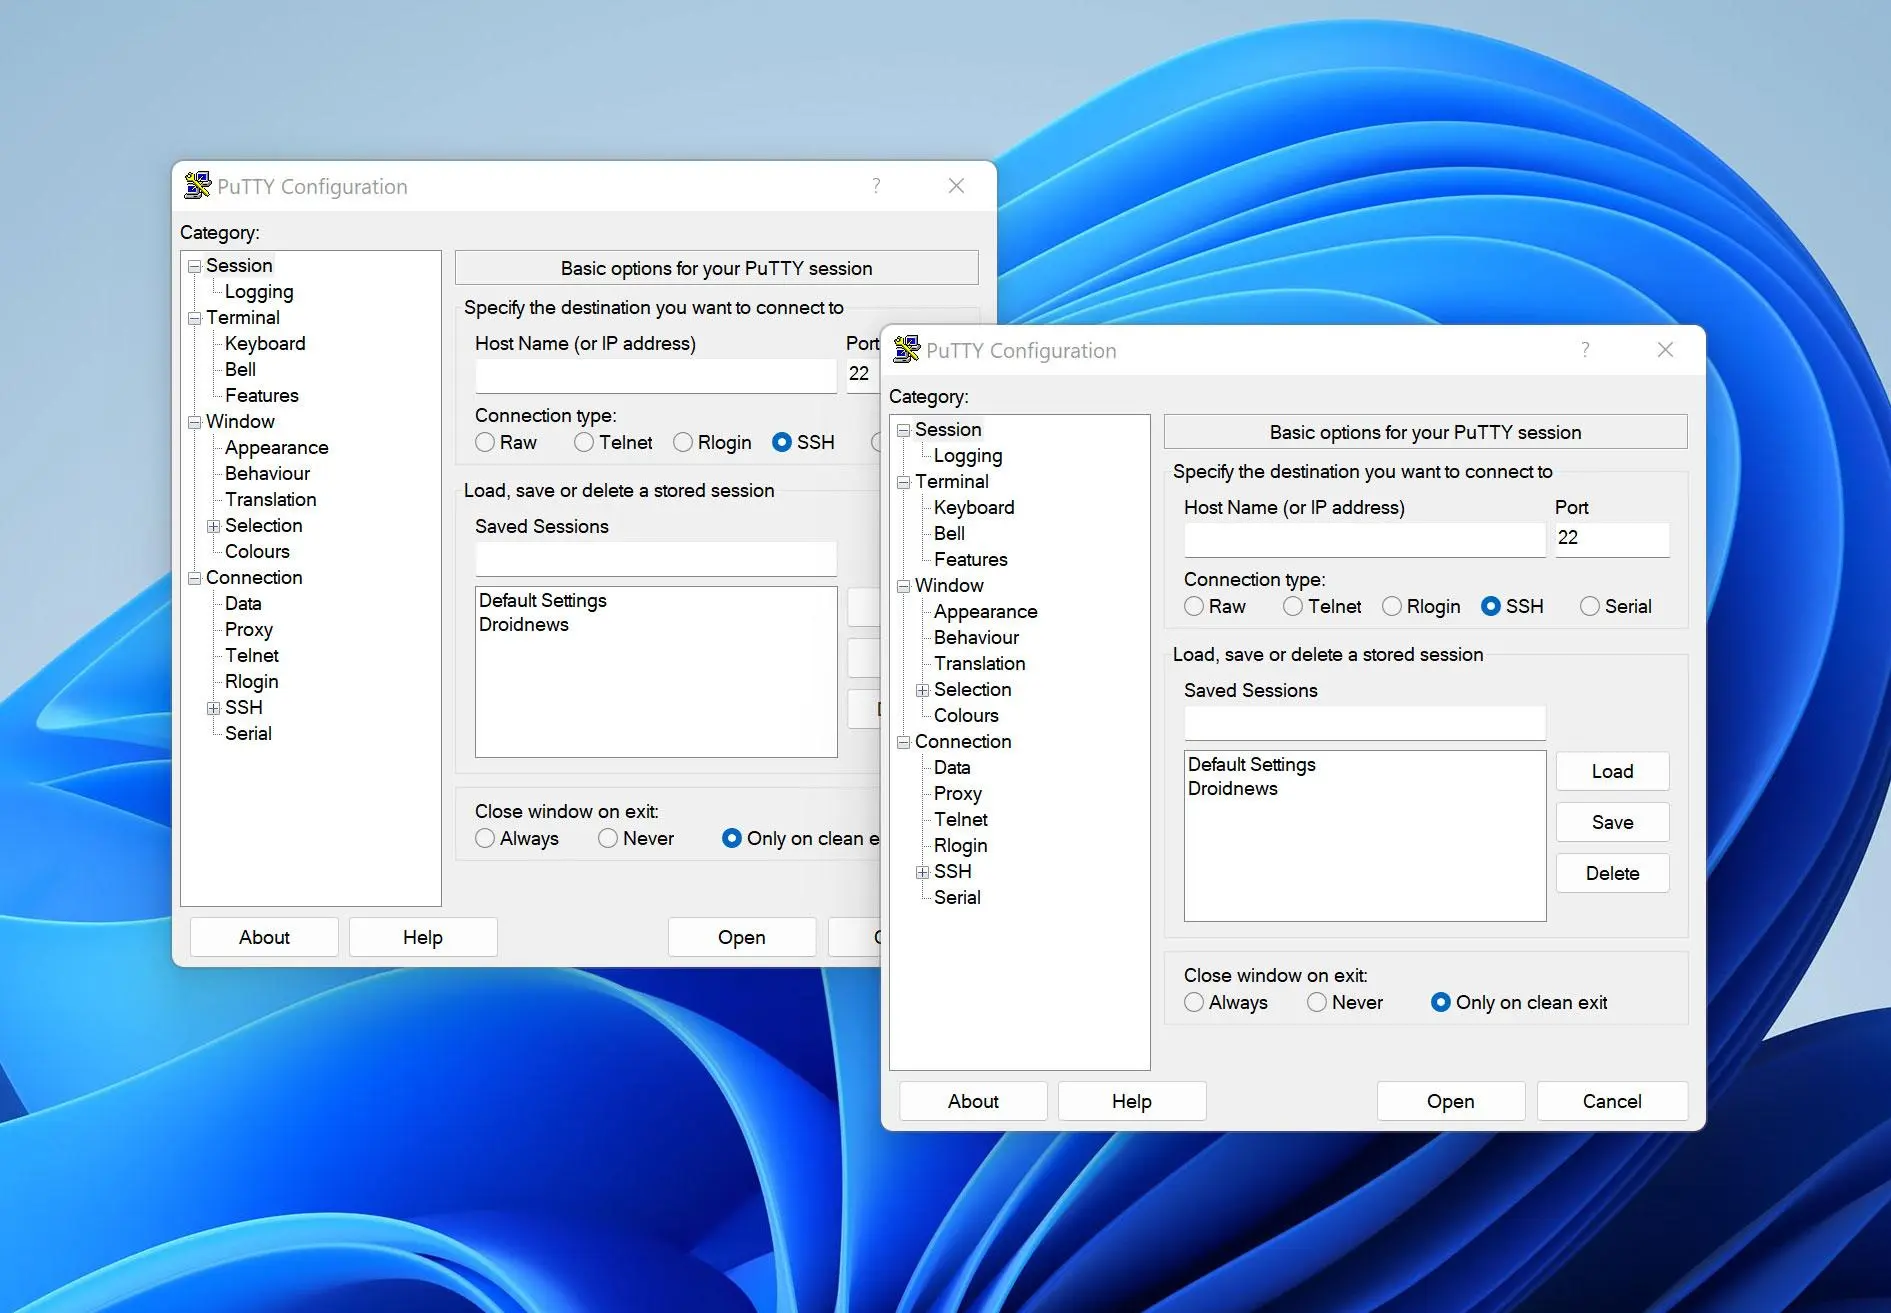The width and height of the screenshot is (1891, 1313).
Task: Open Keyboard category in front window
Action: (x=974, y=507)
